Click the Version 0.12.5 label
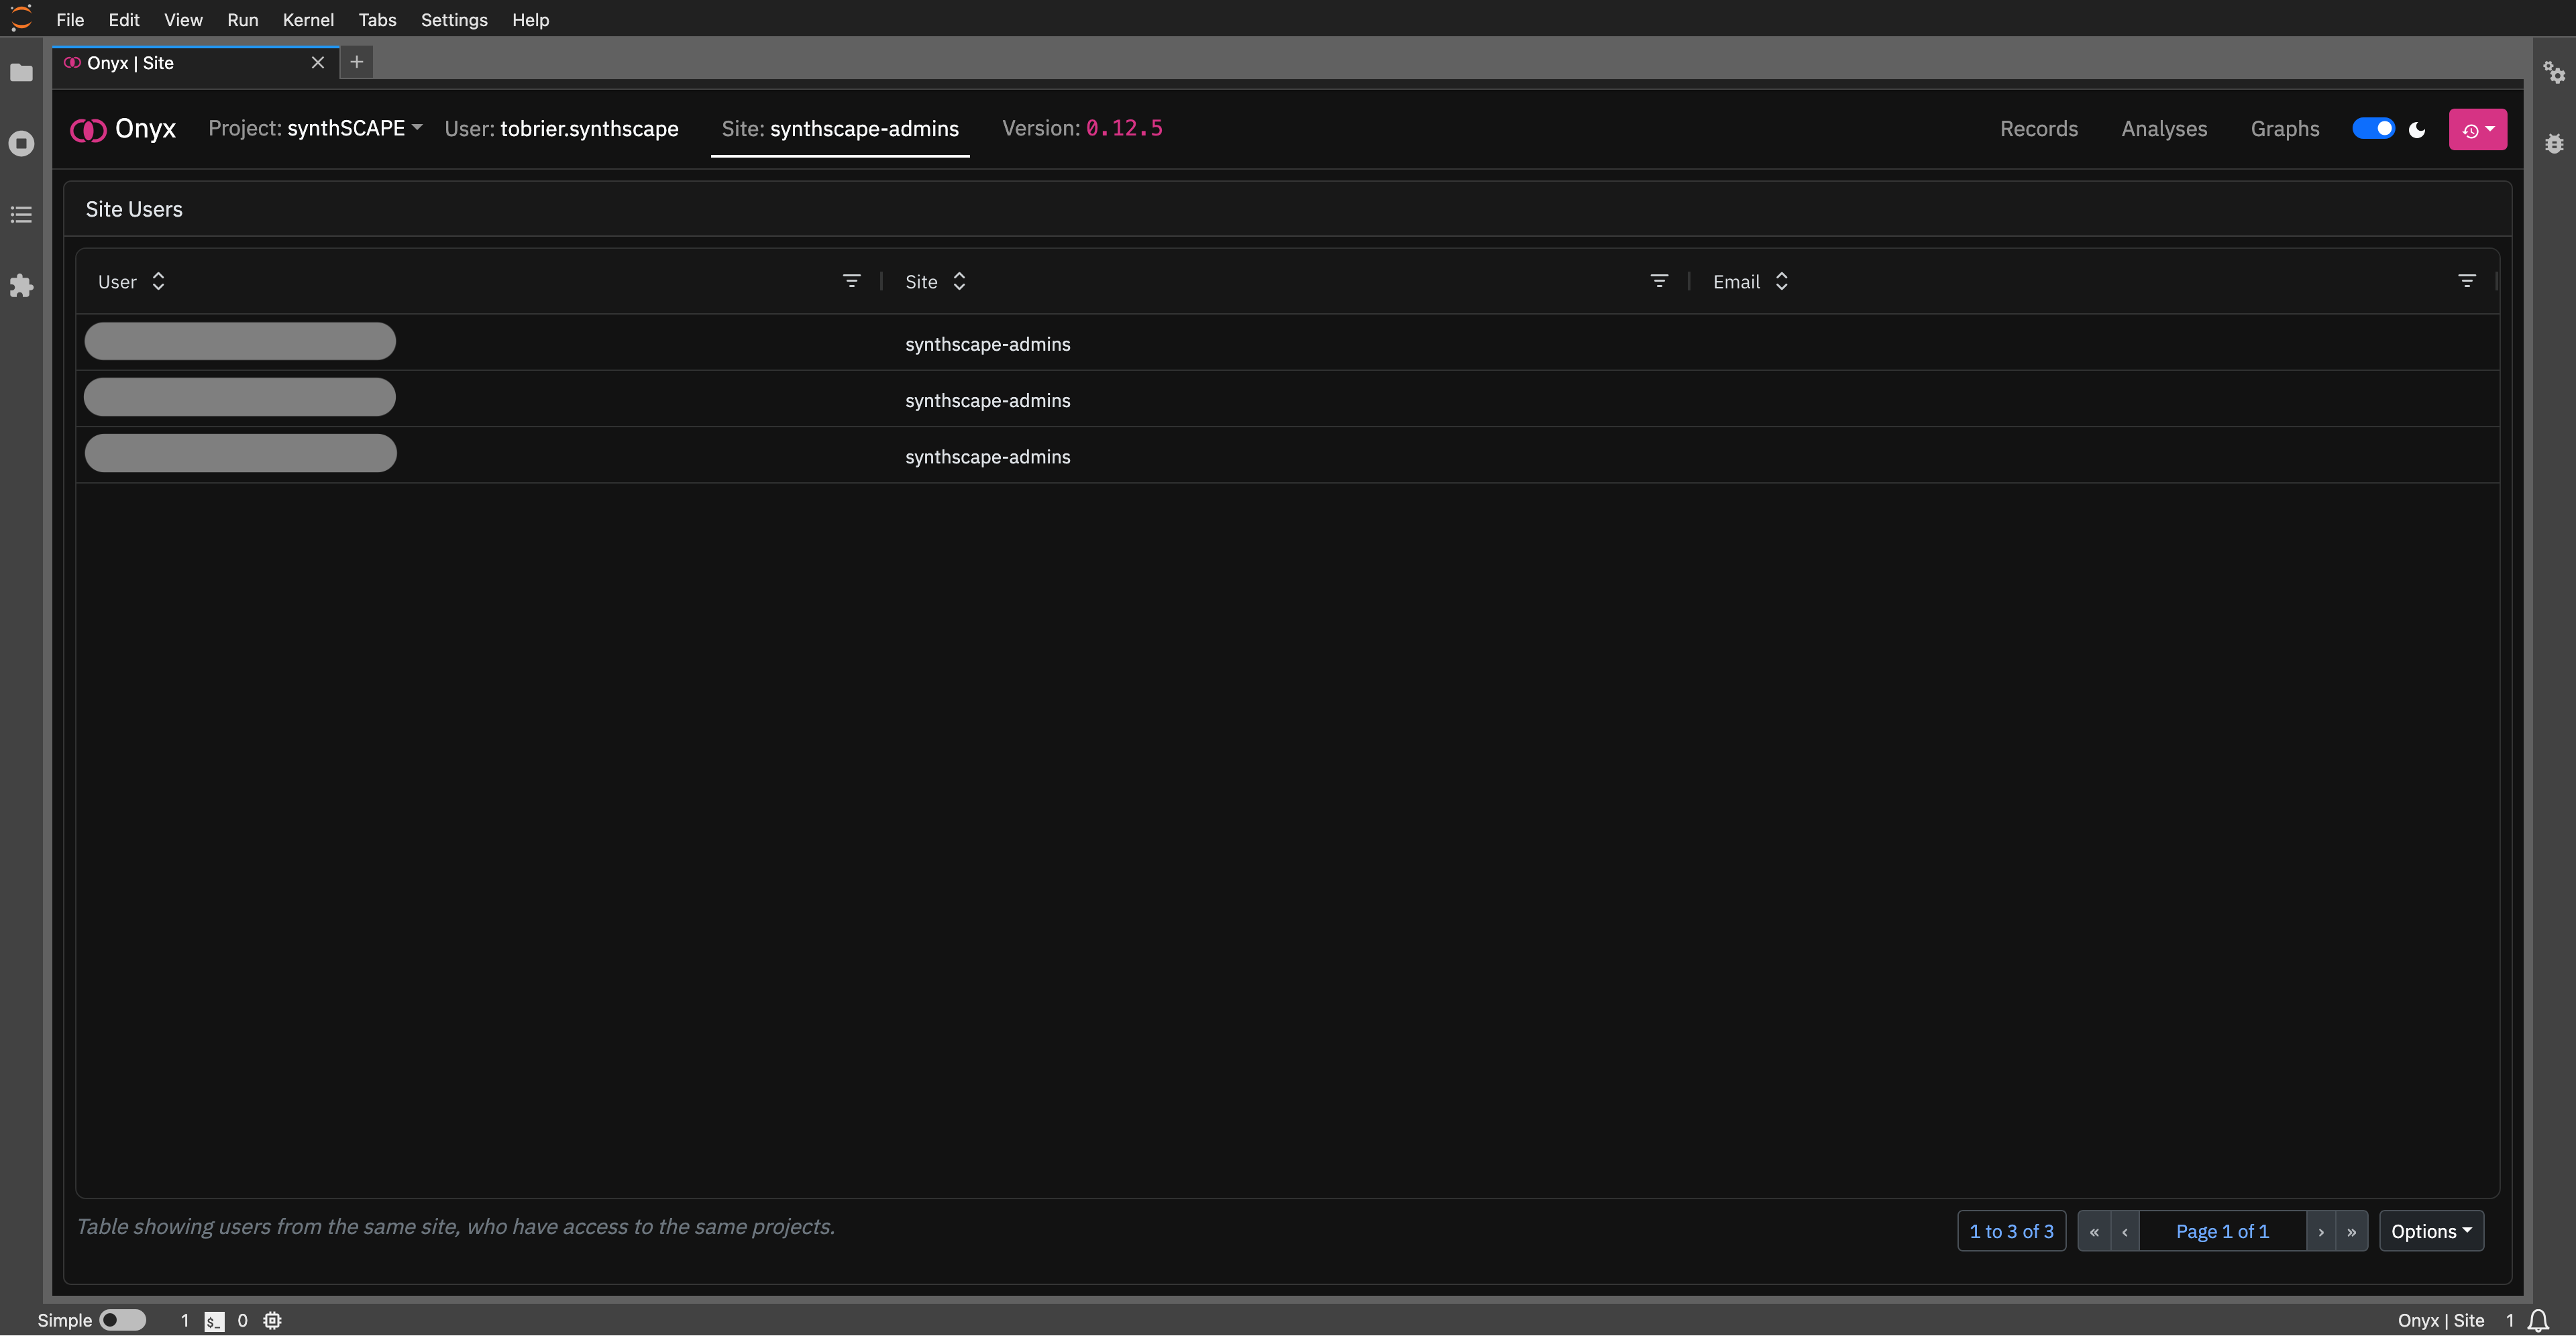 [1082, 129]
